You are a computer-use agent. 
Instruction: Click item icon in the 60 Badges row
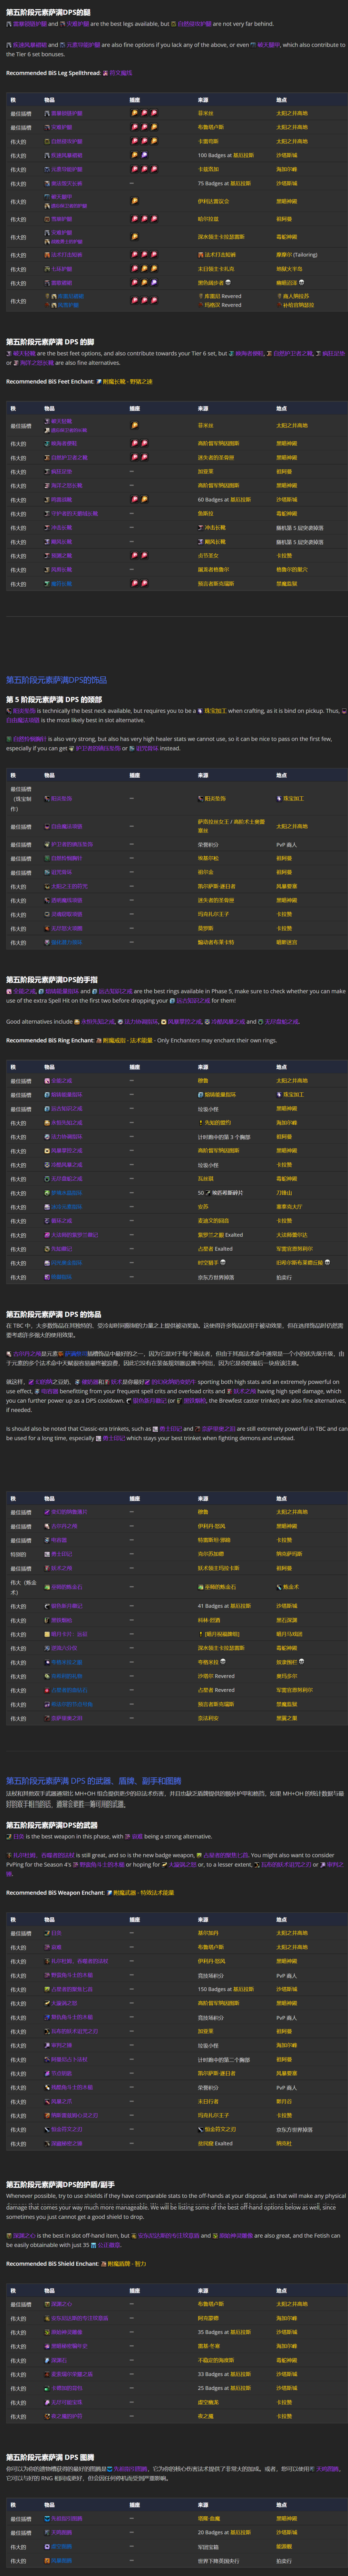[47, 499]
